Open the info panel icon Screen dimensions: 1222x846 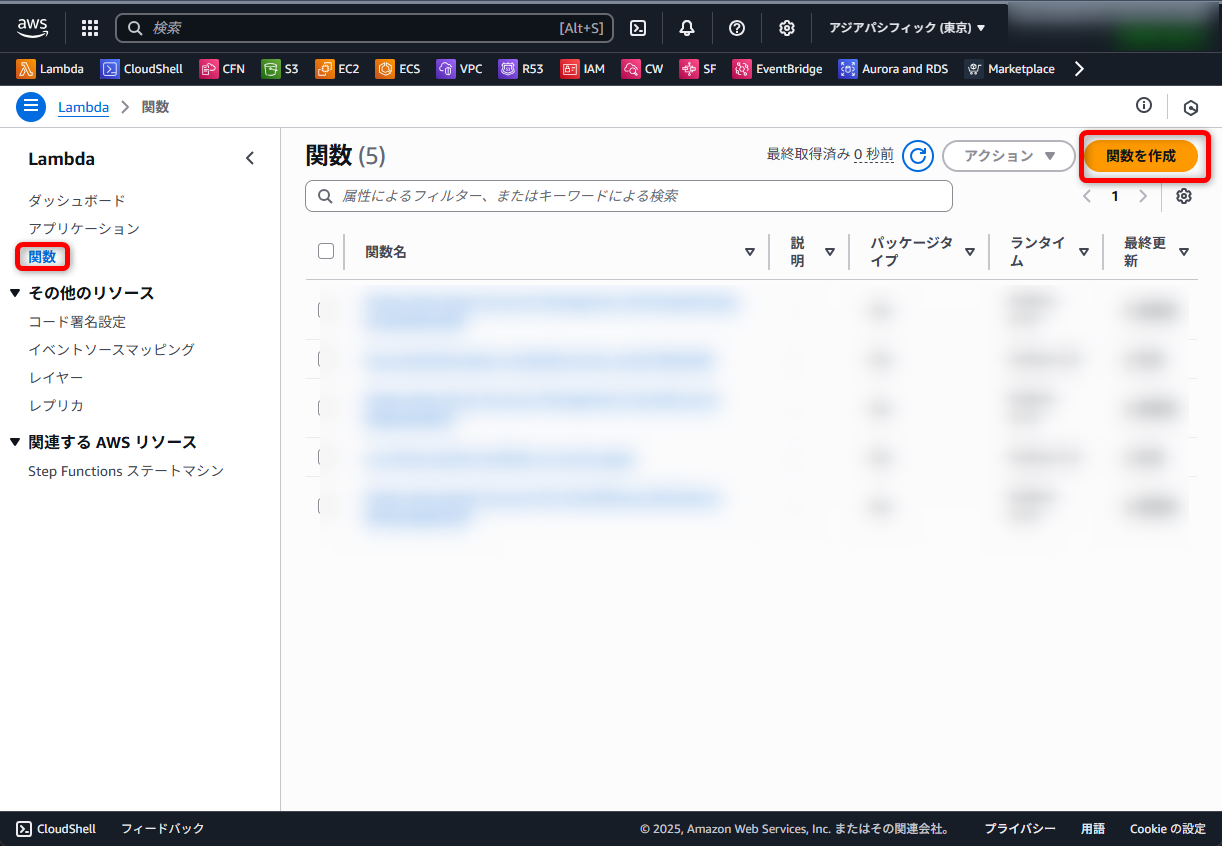pyautogui.click(x=1144, y=106)
